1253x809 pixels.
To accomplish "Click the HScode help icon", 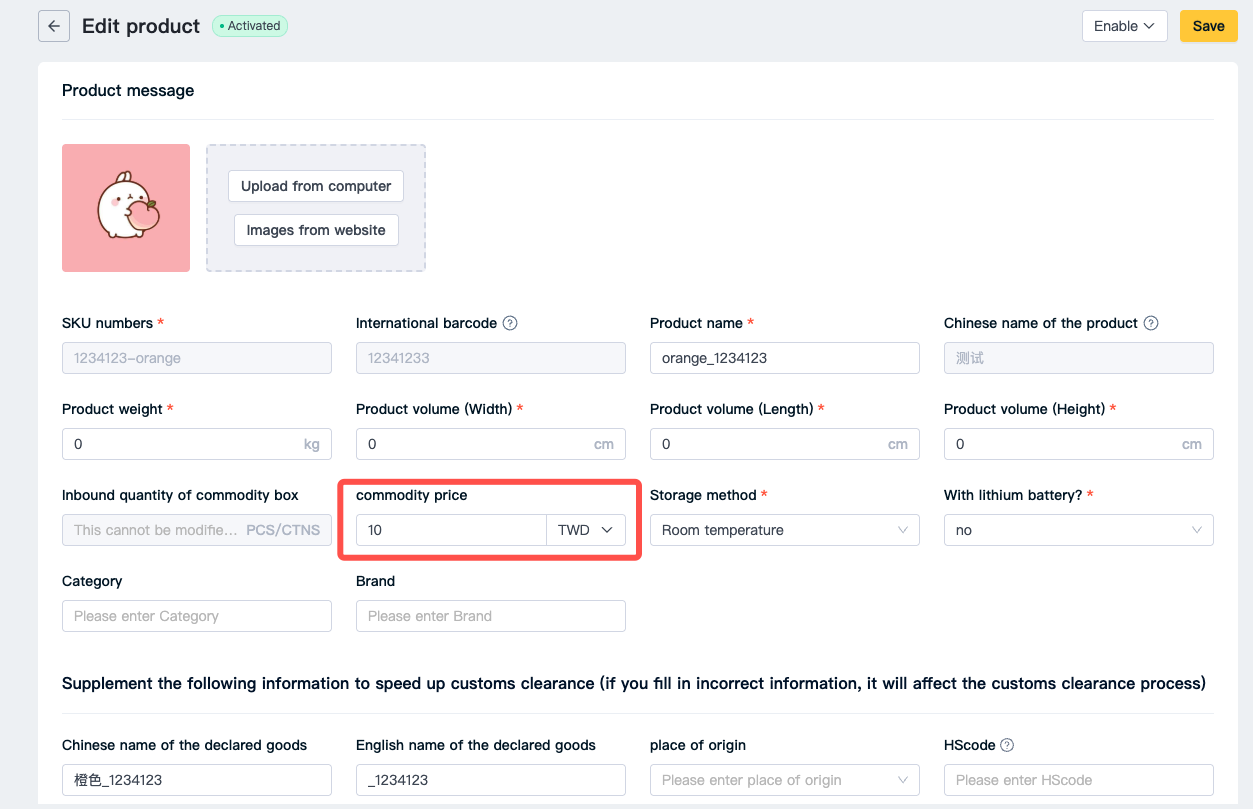I will 1007,745.
